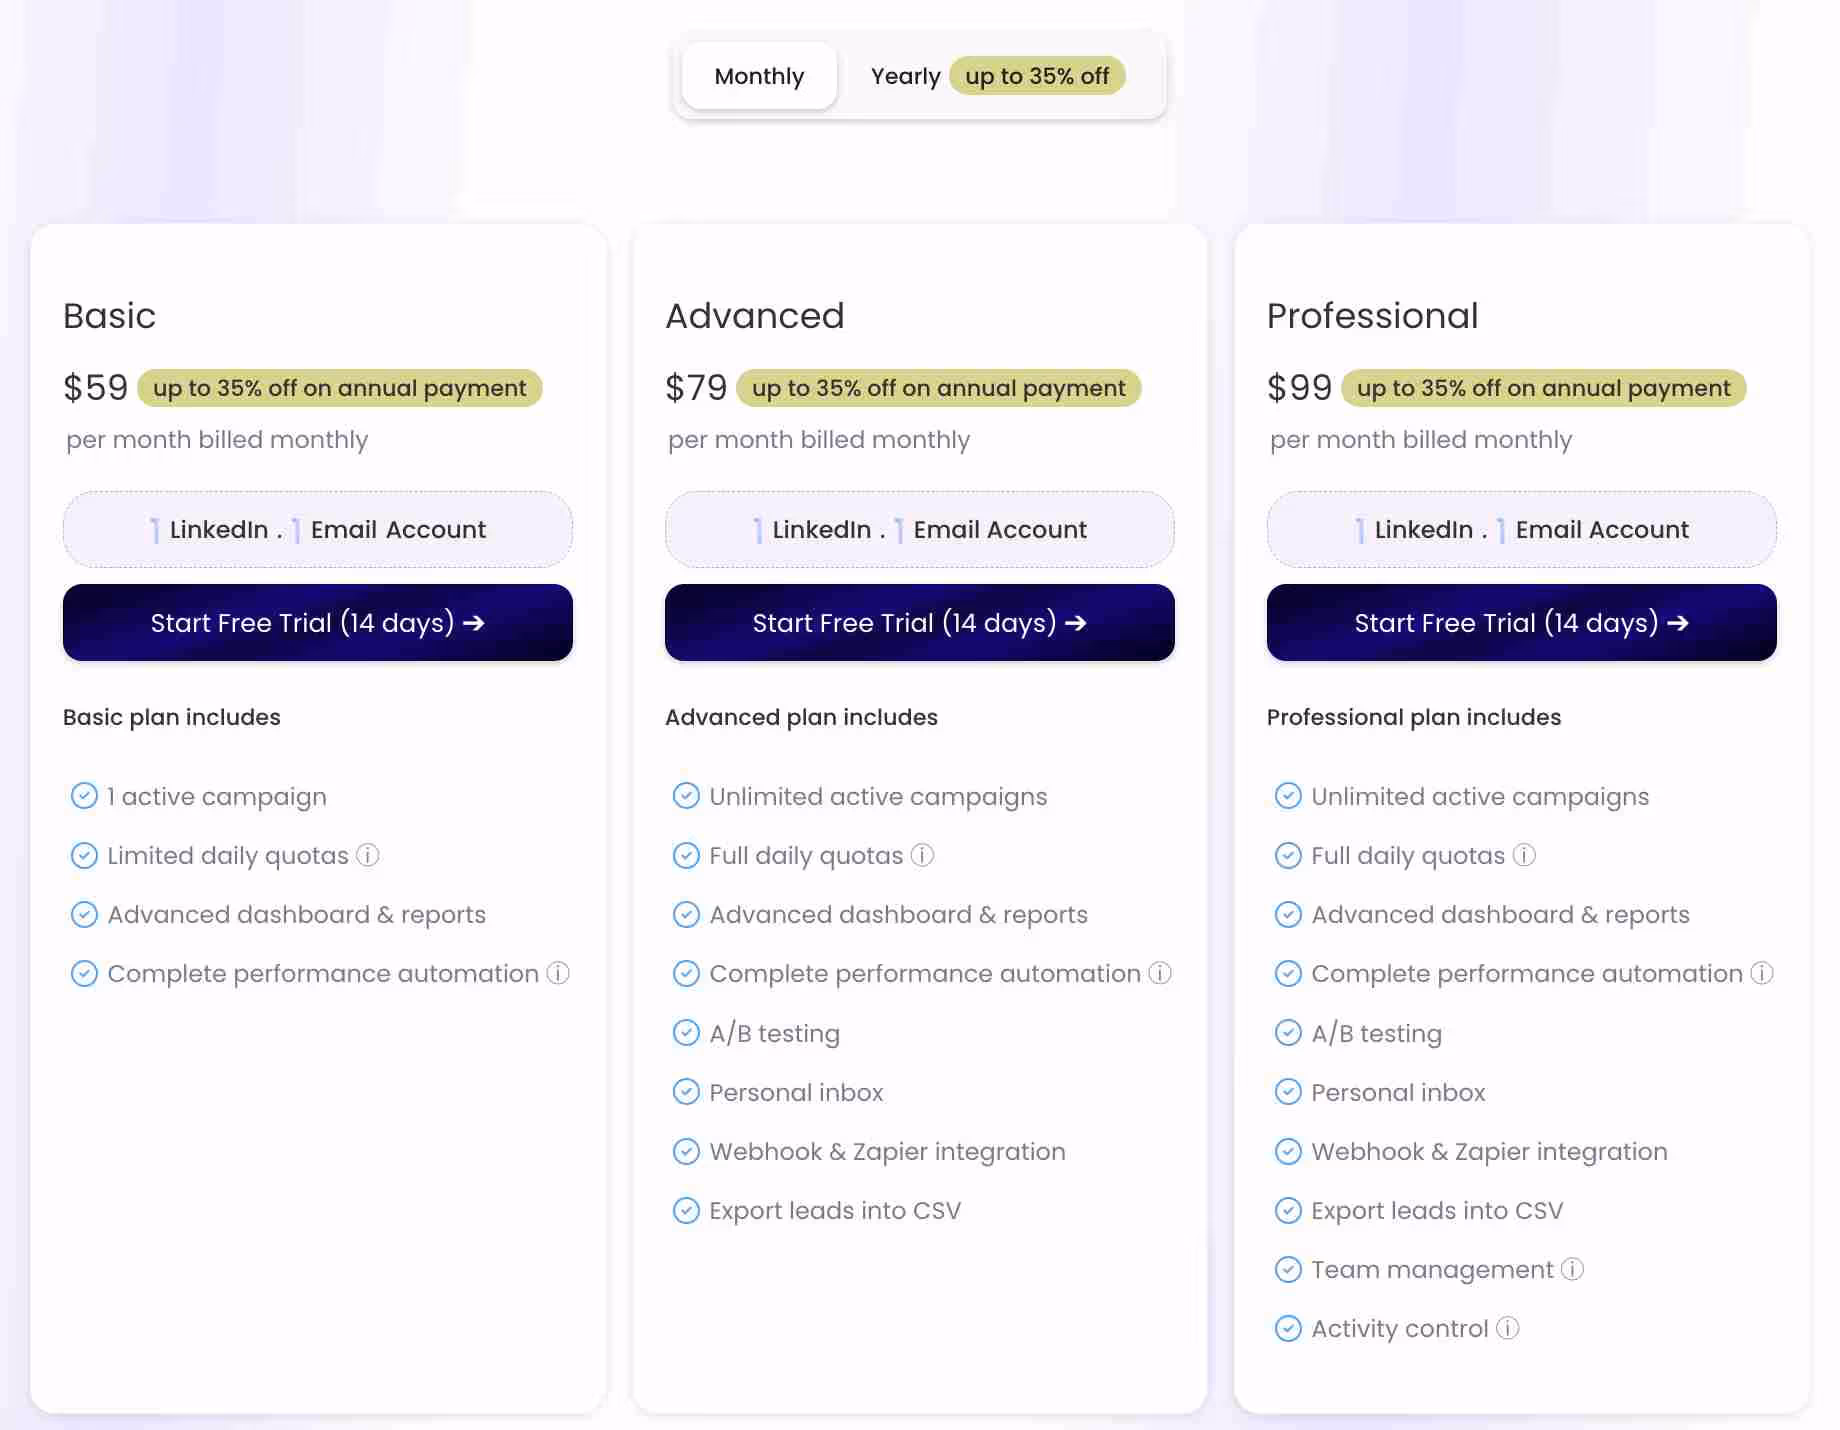The image size is (1840, 1430).
Task: Select the Professional plan title
Action: (1372, 315)
